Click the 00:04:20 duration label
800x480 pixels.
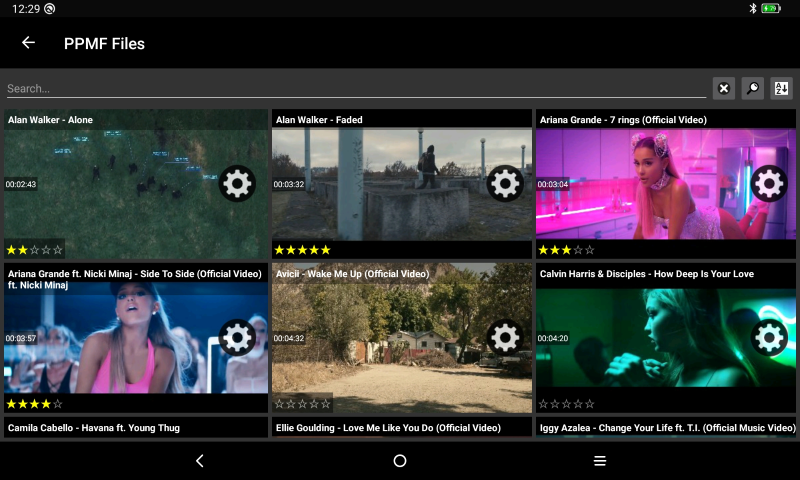click(x=553, y=338)
